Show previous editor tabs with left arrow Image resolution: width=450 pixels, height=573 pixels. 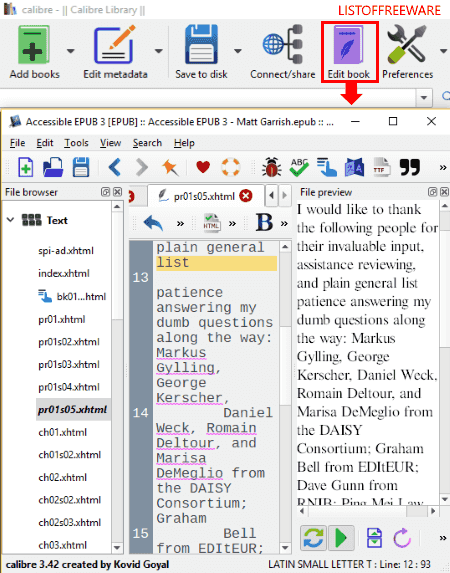coord(271,195)
